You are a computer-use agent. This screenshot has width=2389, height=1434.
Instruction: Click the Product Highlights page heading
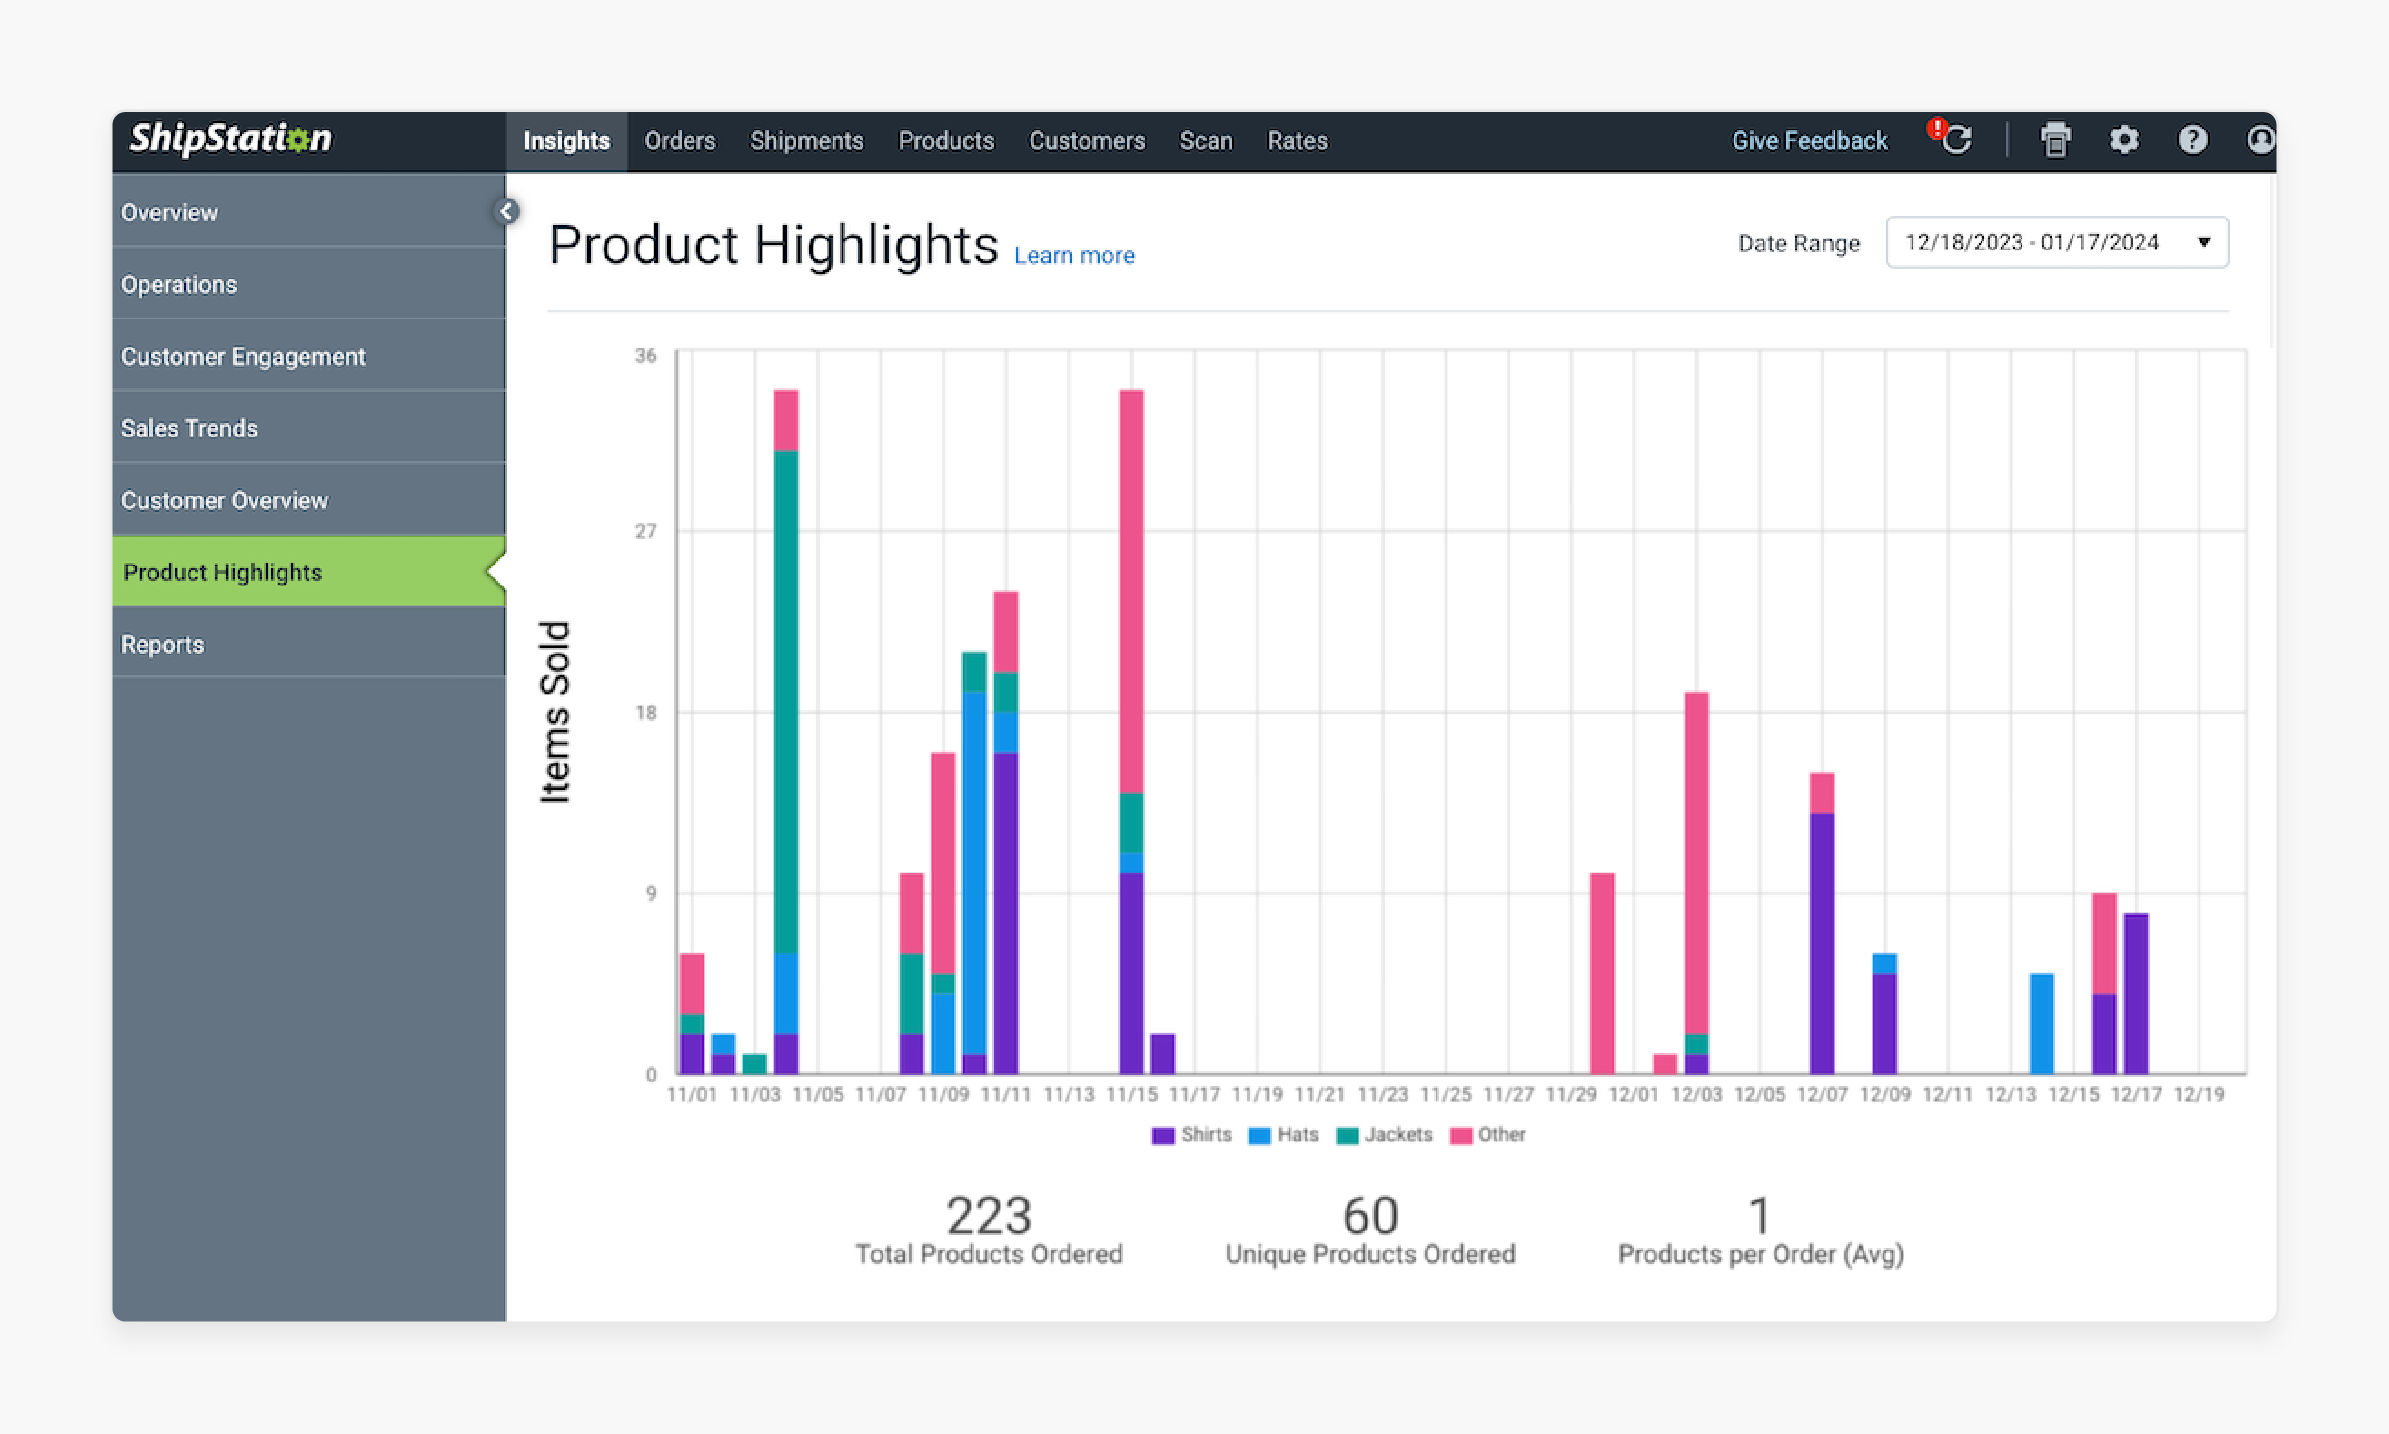pyautogui.click(x=773, y=245)
